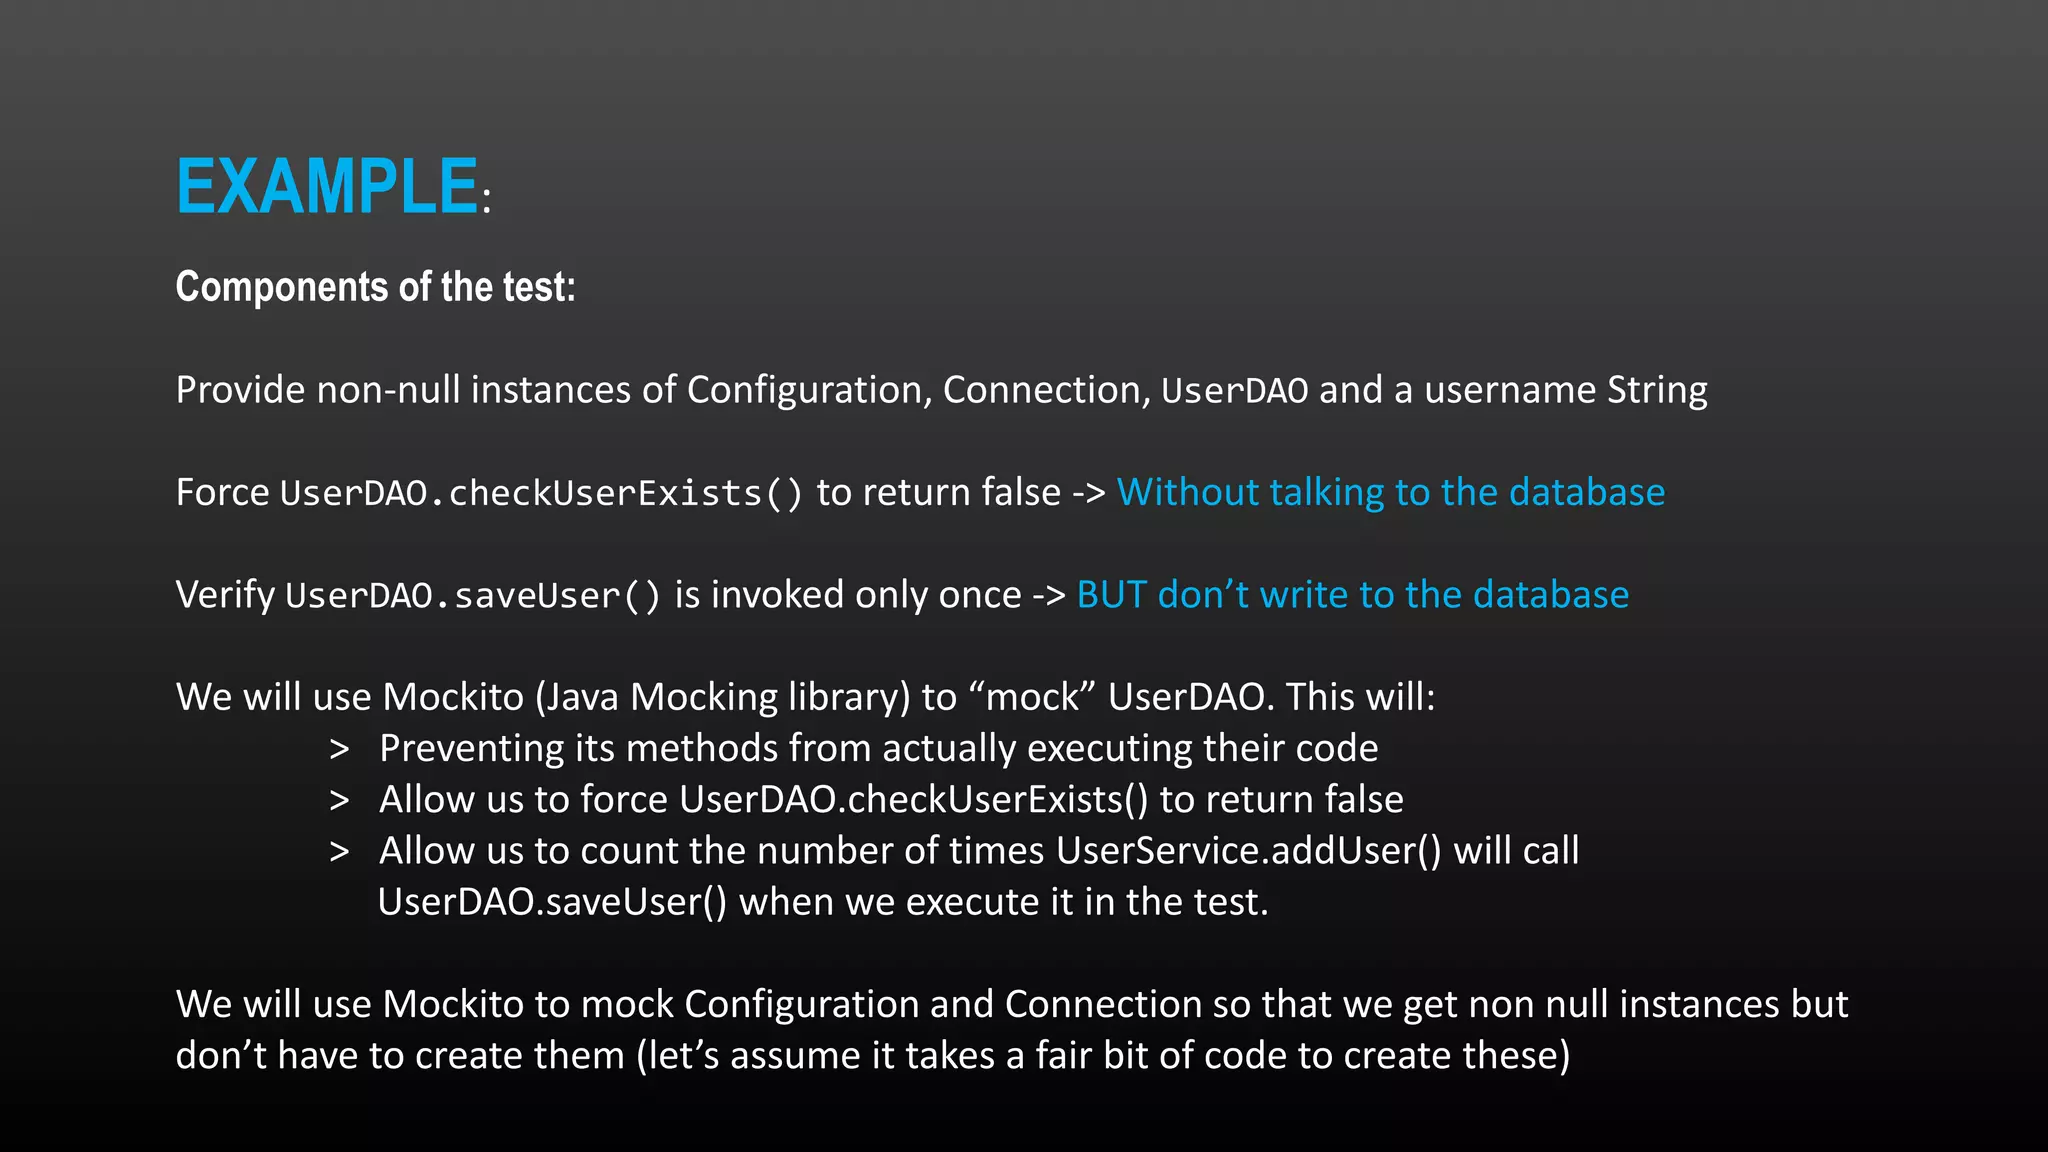Click the arrow marker before "Allow us to count"
The height and width of the screenshot is (1152, 2048).
point(339,852)
